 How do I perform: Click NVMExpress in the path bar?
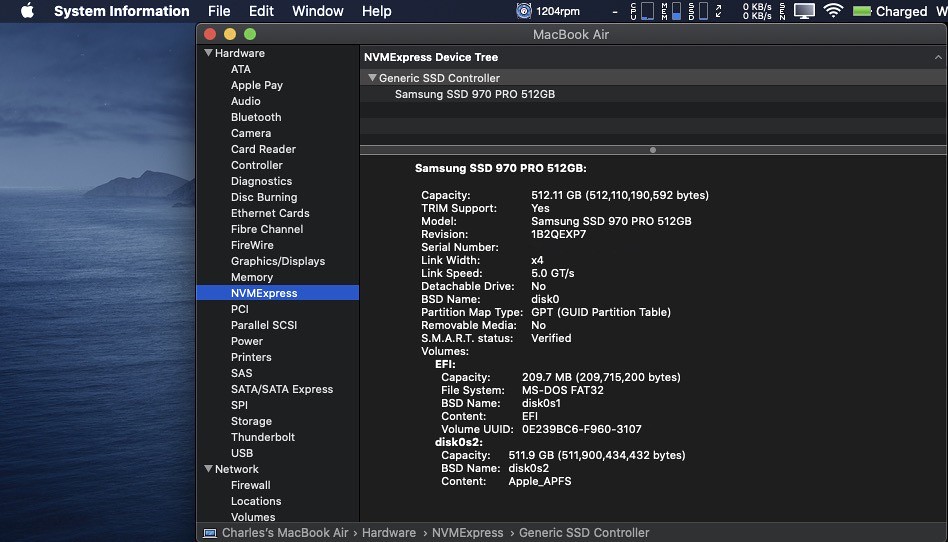coord(467,533)
